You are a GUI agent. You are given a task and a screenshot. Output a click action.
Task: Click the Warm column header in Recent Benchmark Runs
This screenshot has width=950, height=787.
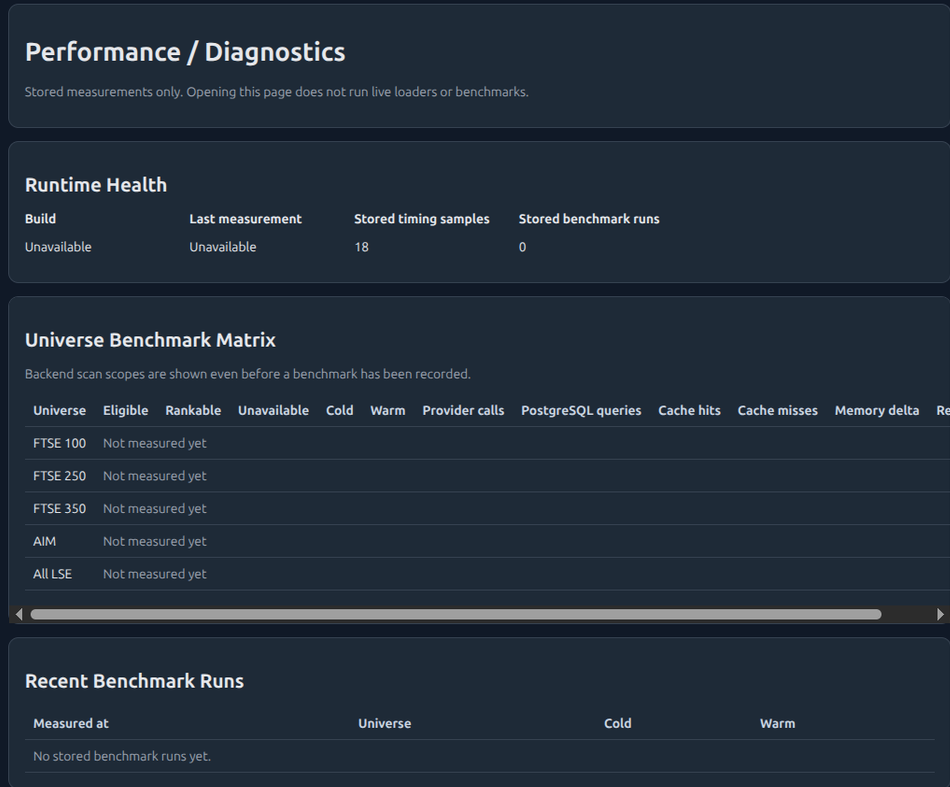777,723
